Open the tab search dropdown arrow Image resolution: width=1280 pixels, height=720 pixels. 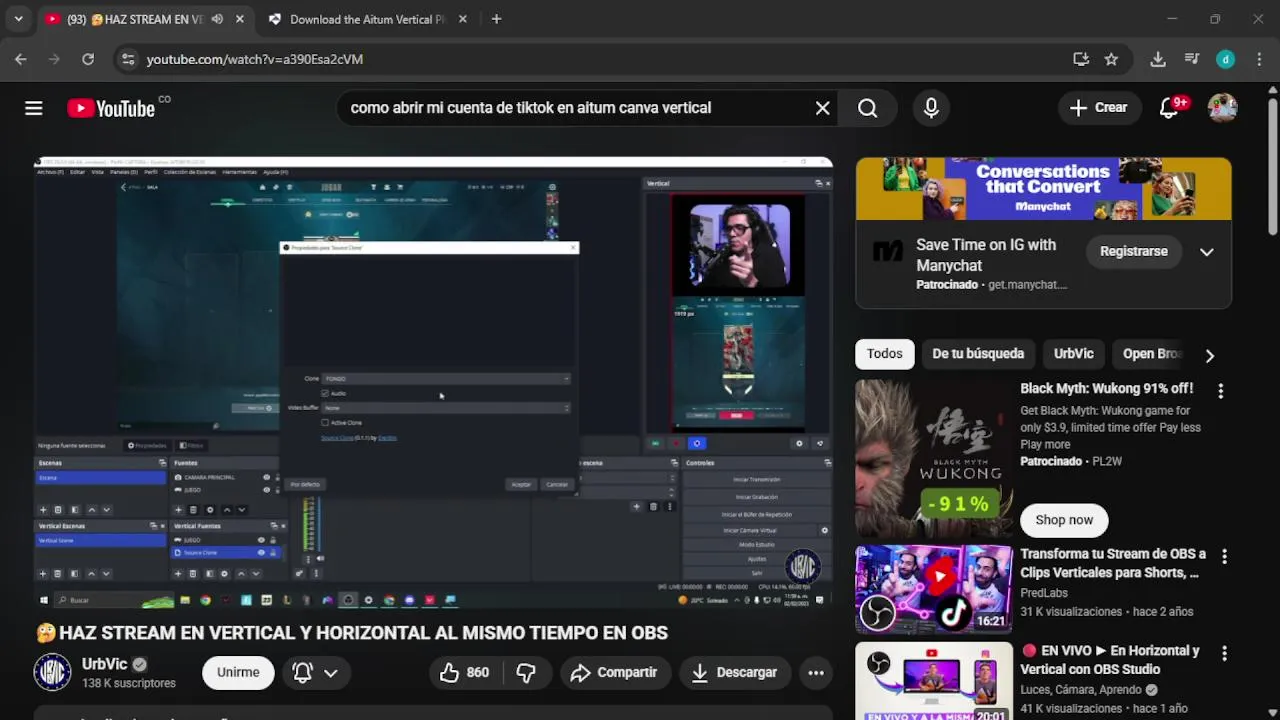18,19
